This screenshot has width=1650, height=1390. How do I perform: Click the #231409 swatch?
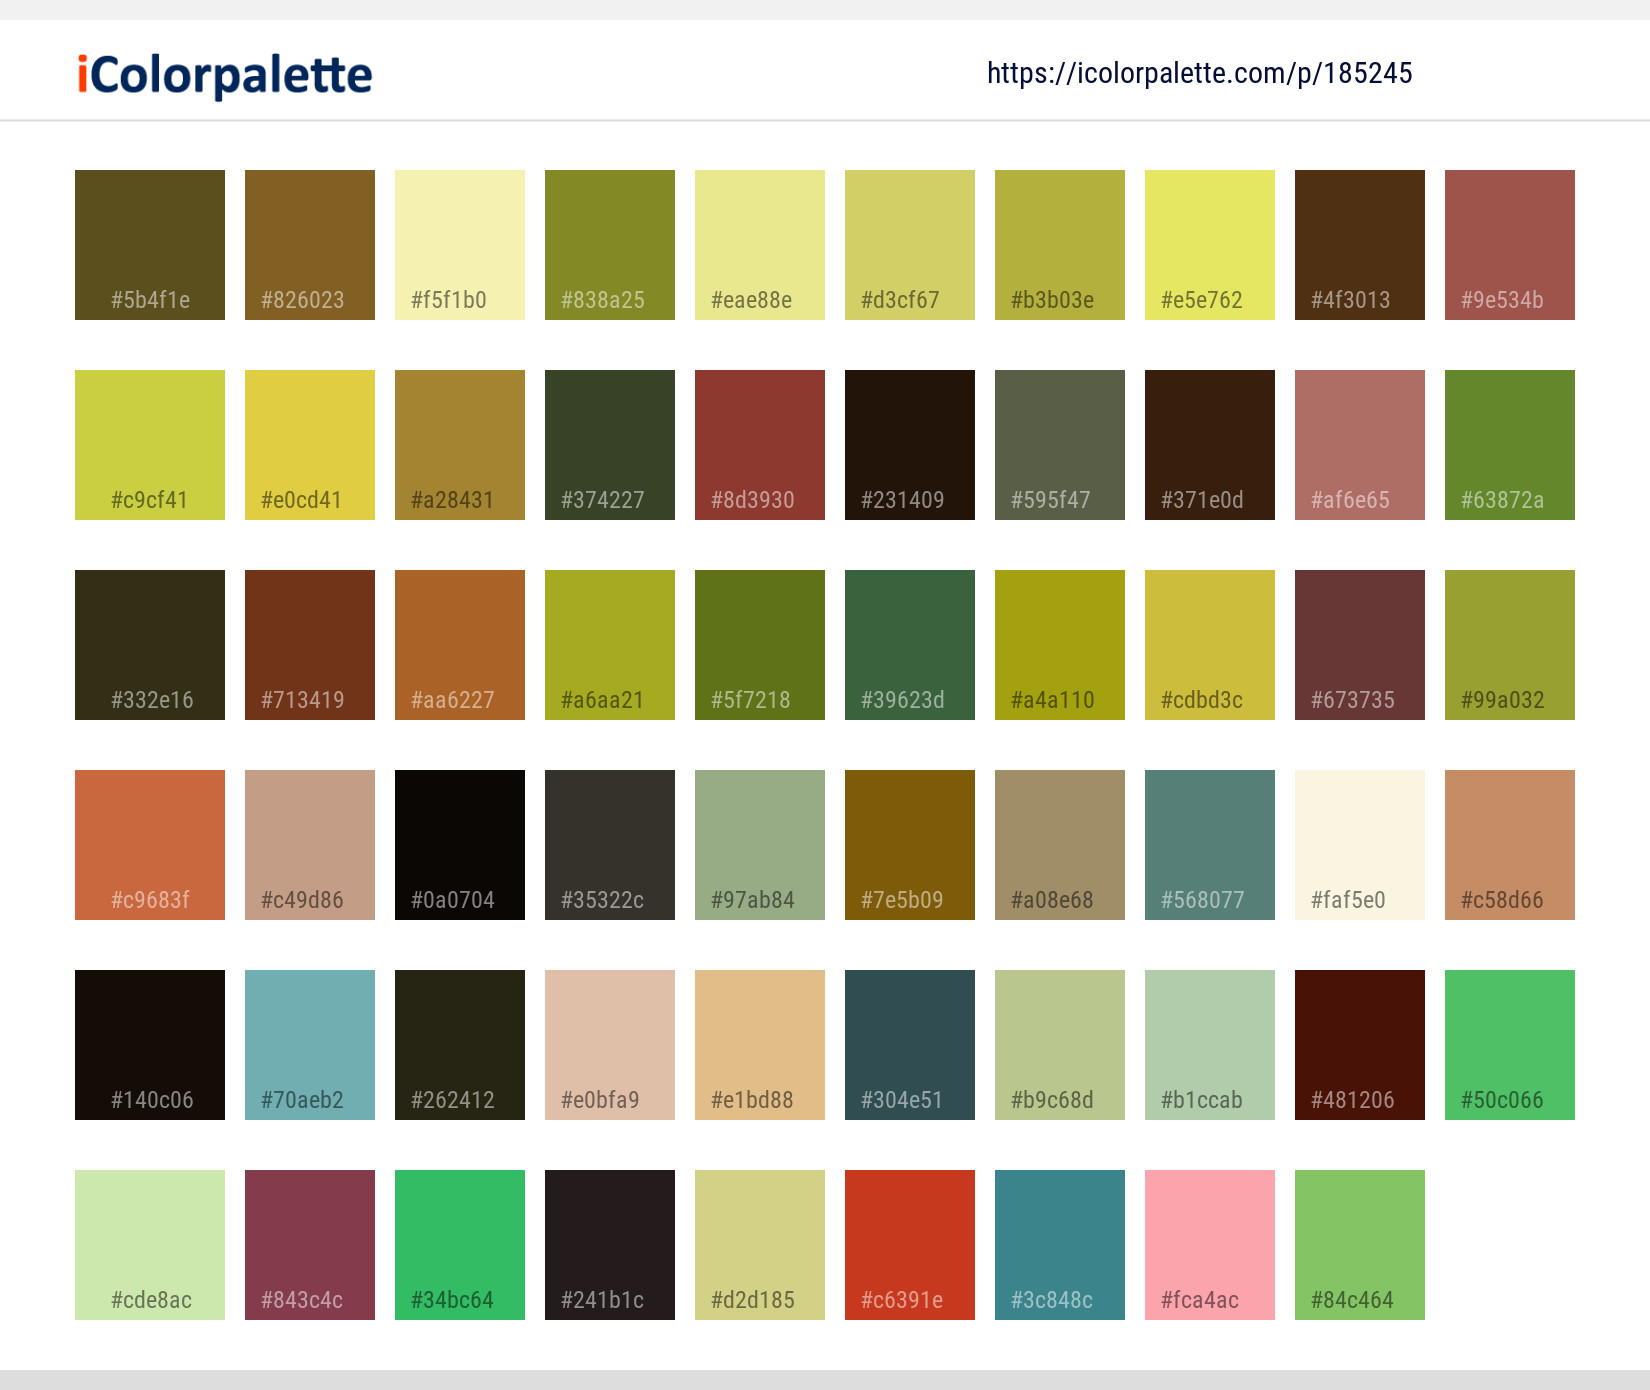coord(910,445)
